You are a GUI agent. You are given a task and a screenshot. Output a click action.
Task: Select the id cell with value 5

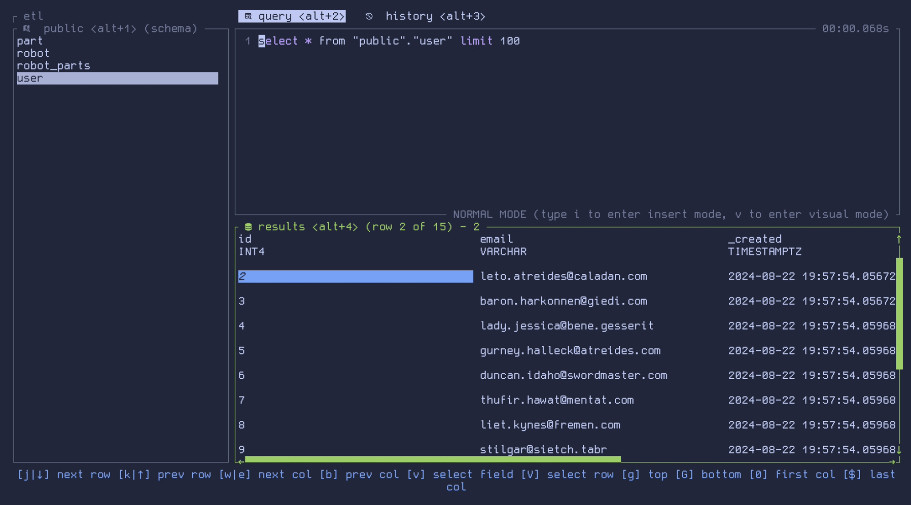pos(355,351)
